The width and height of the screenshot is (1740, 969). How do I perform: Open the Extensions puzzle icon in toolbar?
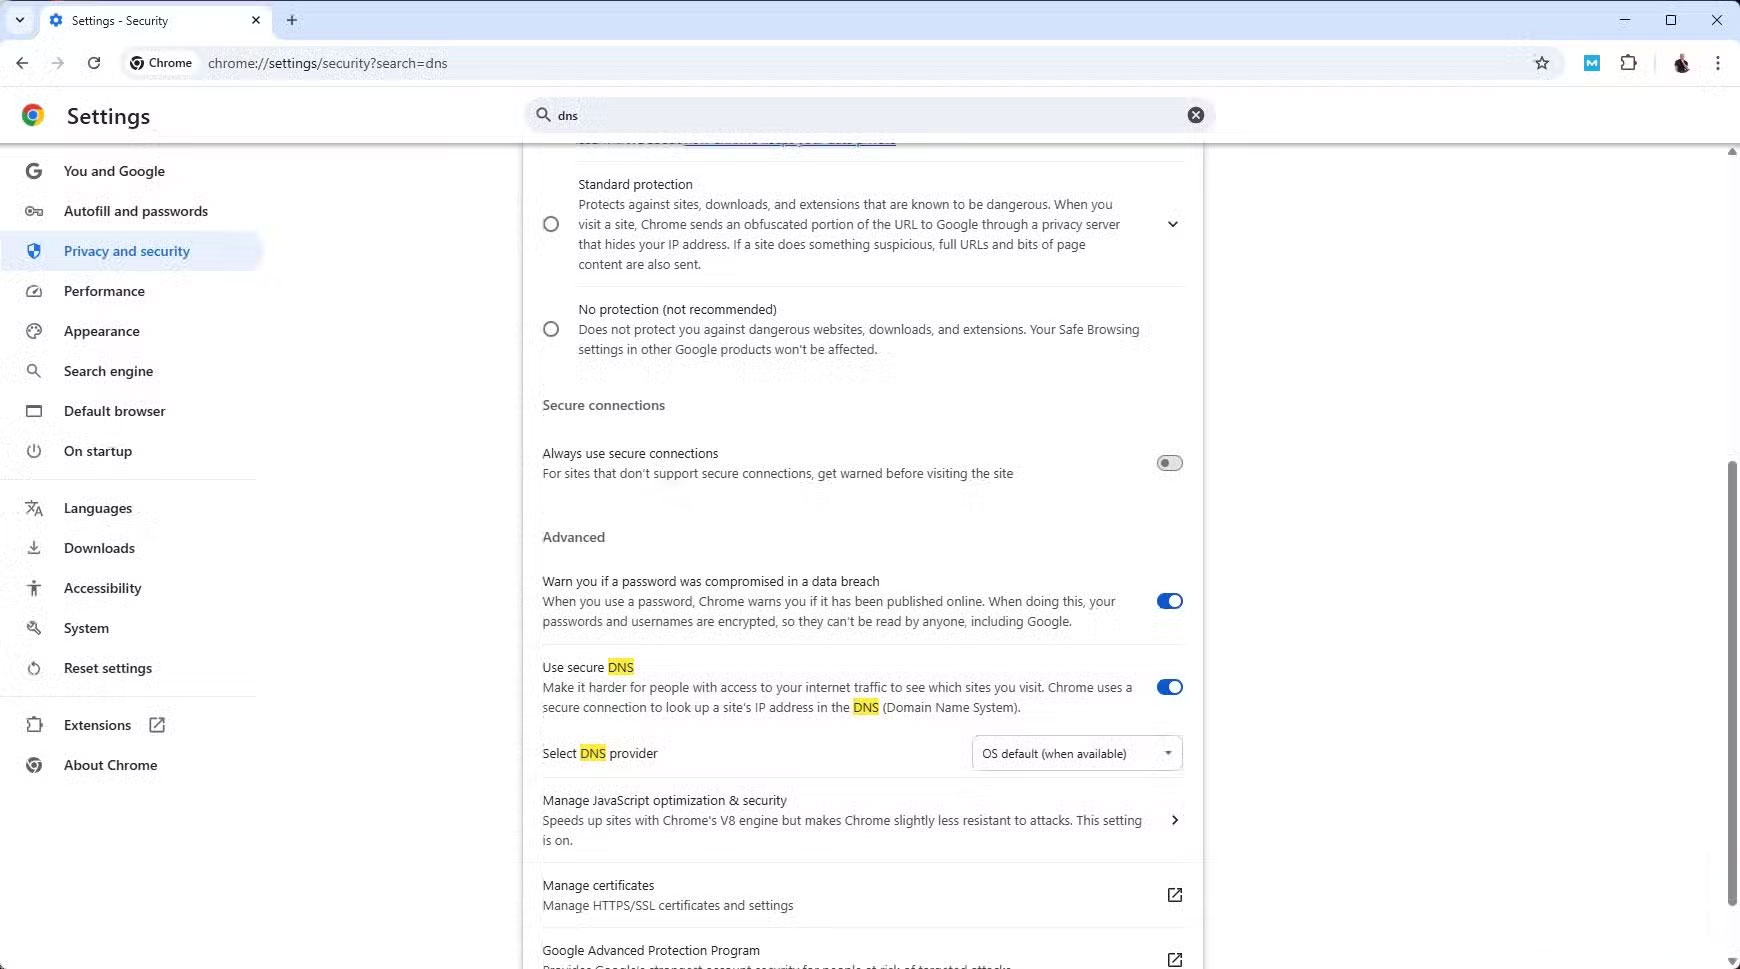click(x=1628, y=63)
